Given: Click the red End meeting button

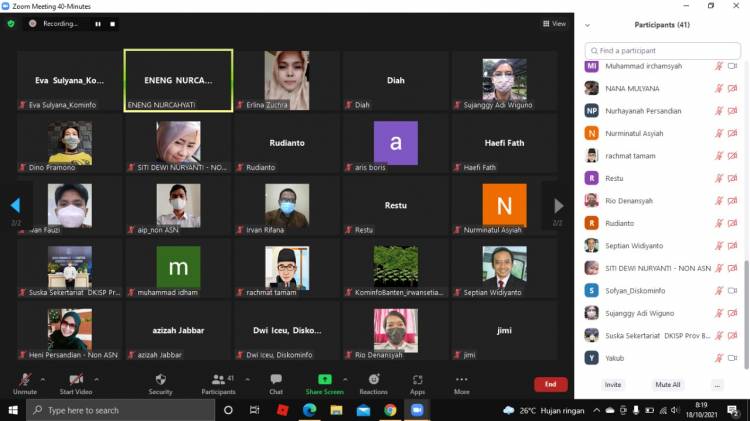Looking at the screenshot, I should point(549,384).
